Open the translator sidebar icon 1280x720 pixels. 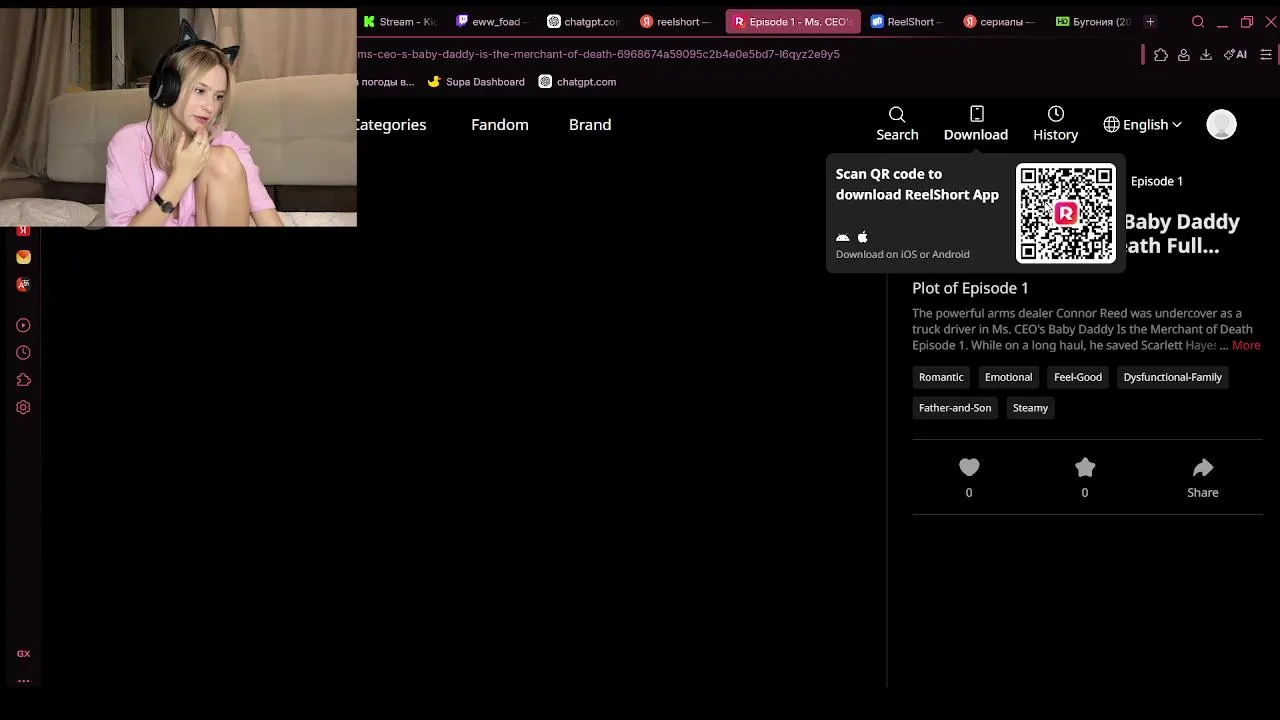tap(23, 284)
